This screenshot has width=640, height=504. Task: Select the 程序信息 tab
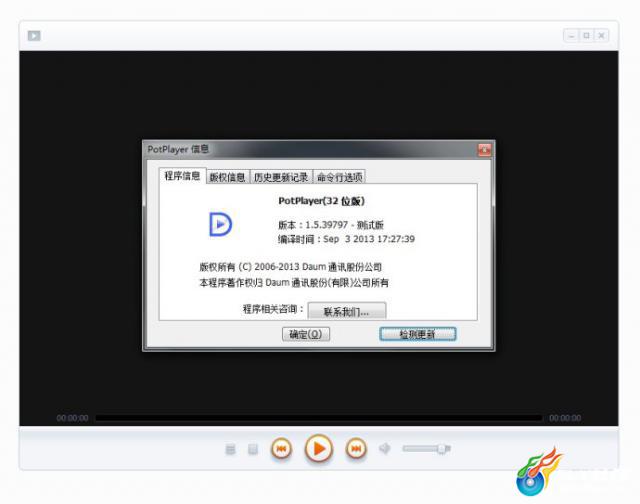(182, 176)
